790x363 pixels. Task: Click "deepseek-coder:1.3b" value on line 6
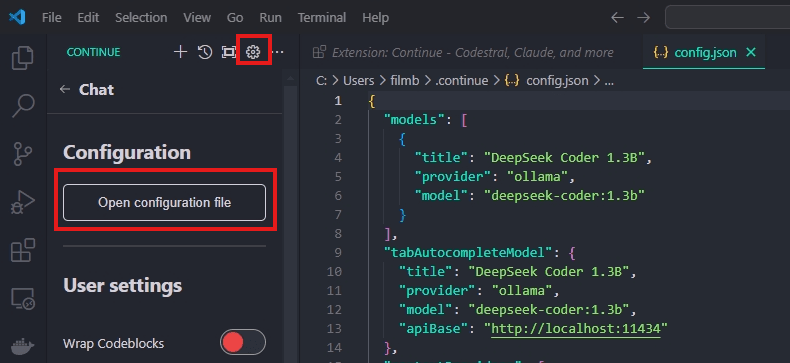click(x=564, y=196)
